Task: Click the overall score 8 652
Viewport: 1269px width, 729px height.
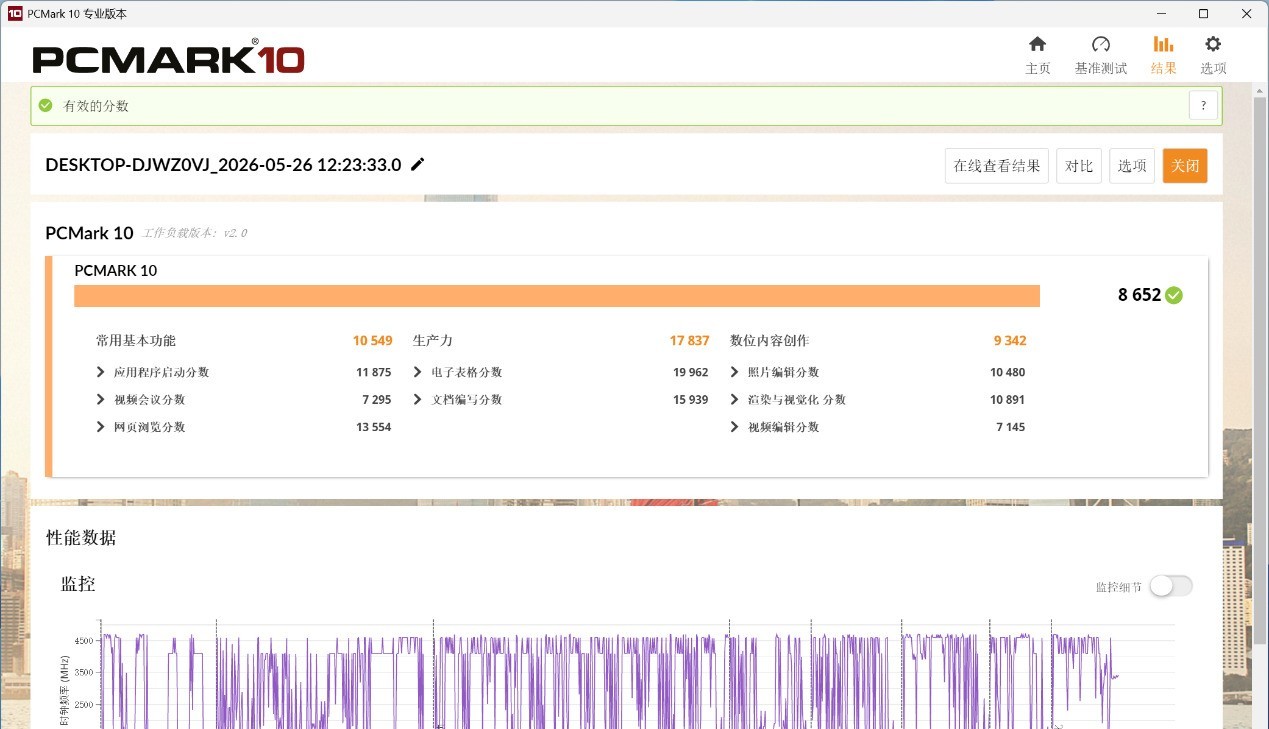Action: pos(1139,295)
